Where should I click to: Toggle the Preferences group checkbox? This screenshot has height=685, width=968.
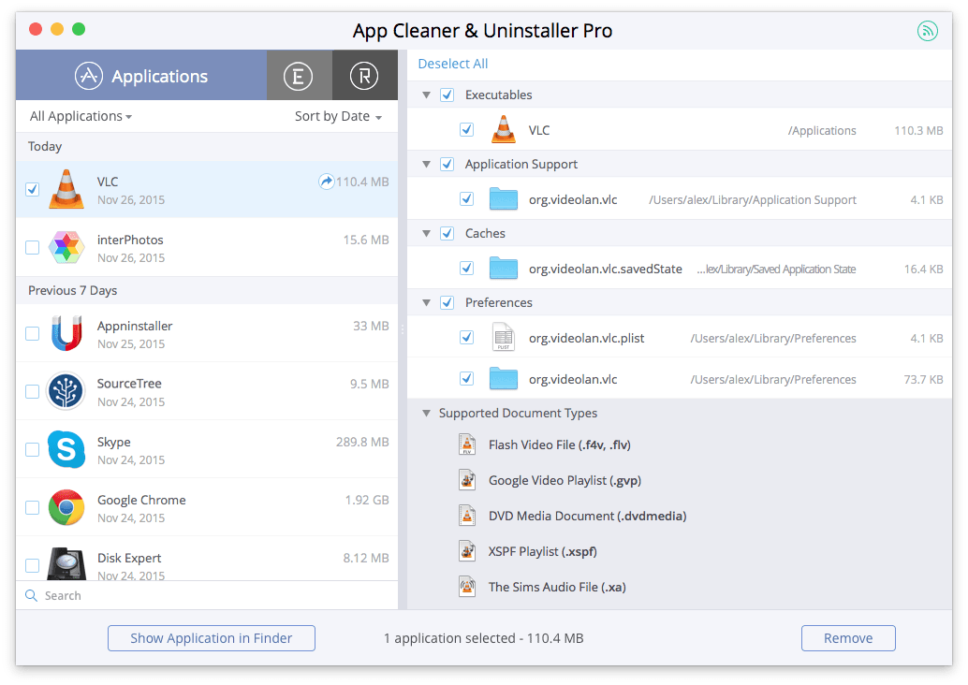(447, 302)
